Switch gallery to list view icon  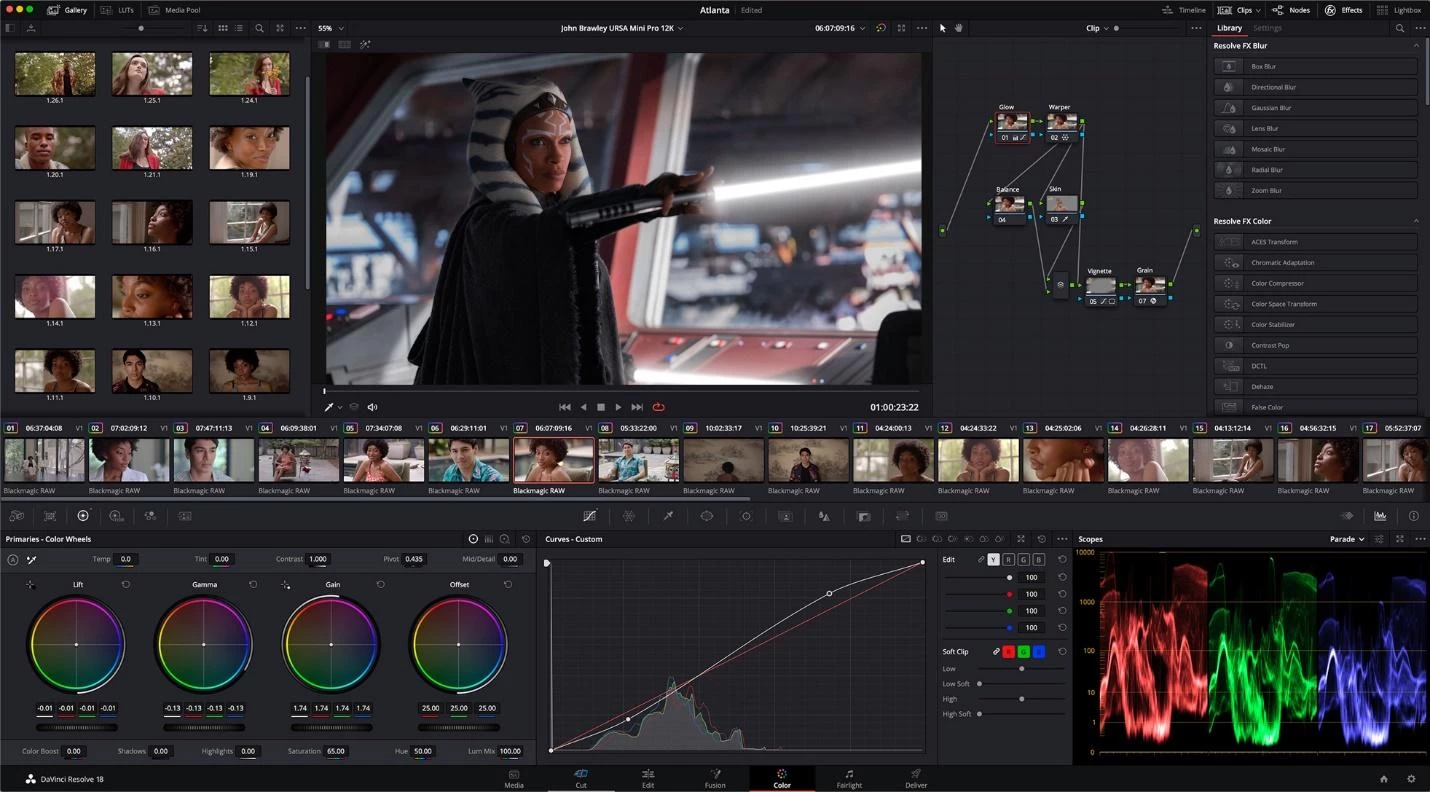pos(239,28)
